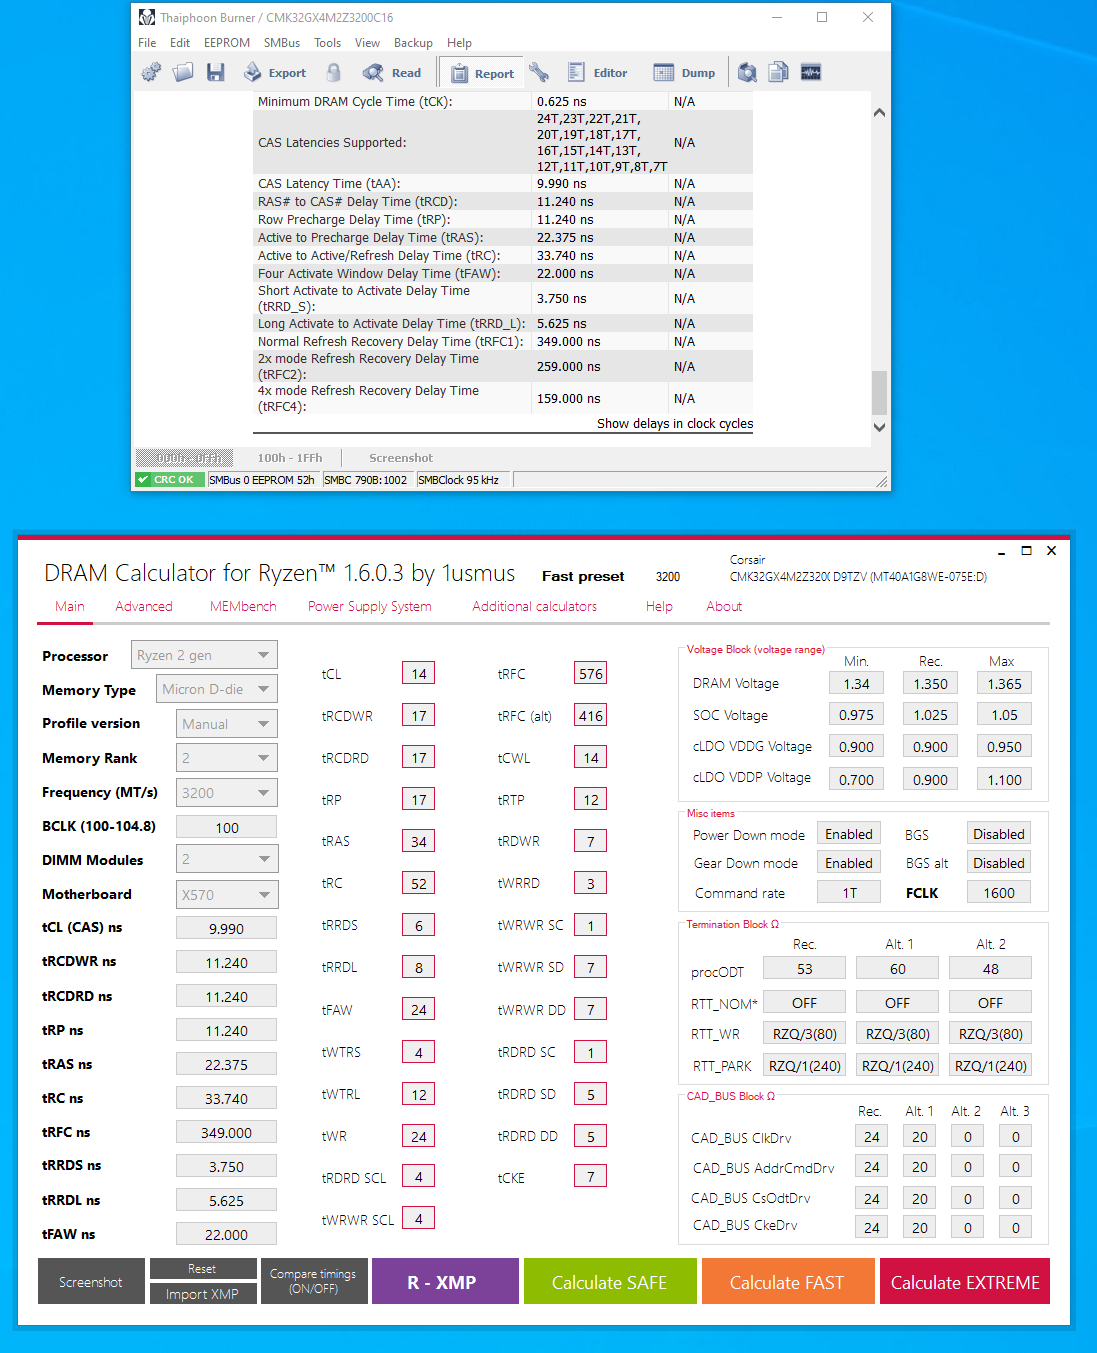
Task: Click the floppy disk save icon
Action: point(215,72)
